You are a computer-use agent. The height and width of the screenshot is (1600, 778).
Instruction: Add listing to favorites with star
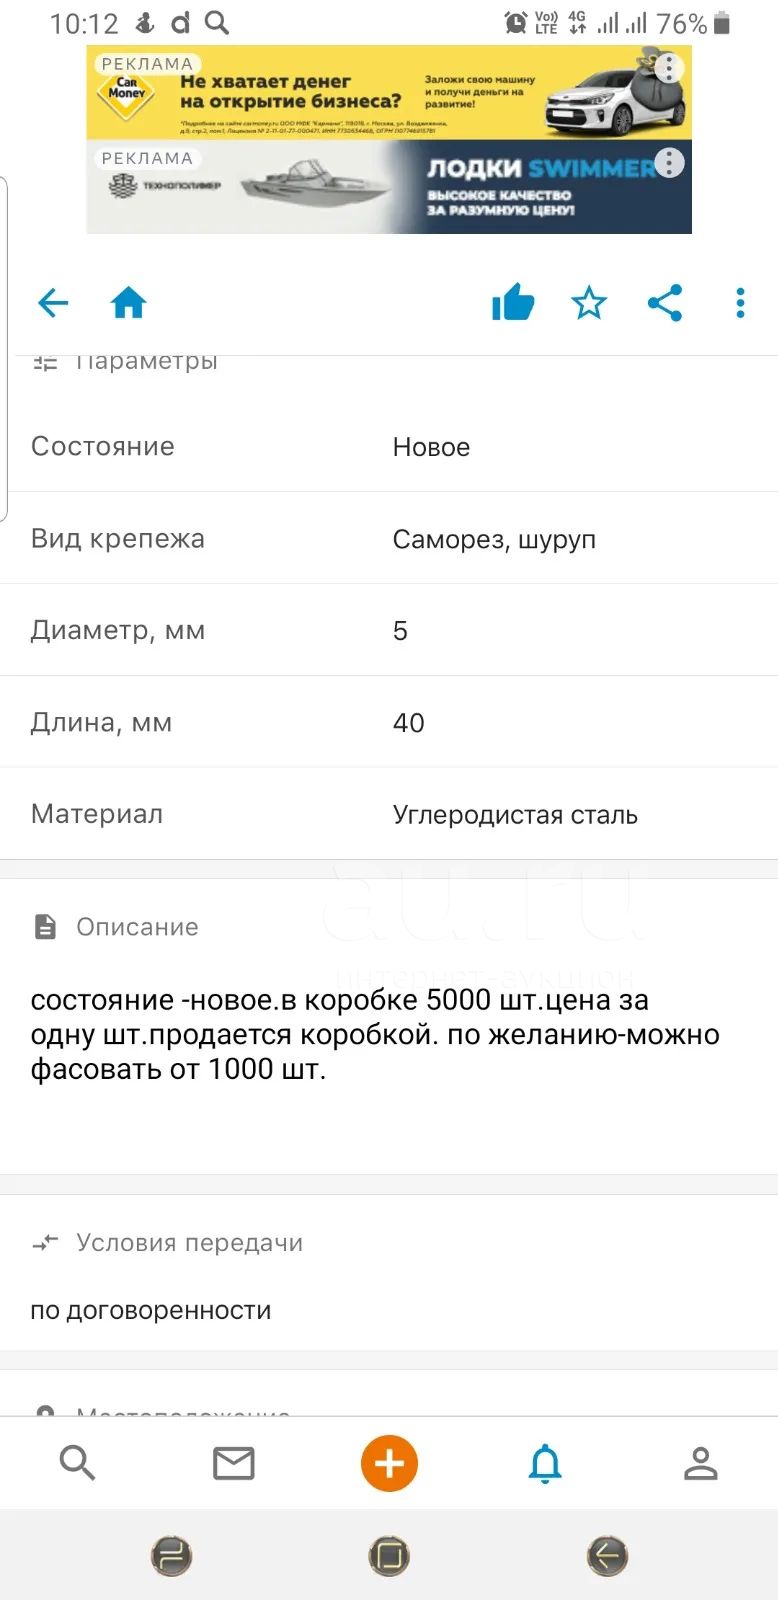pos(589,302)
